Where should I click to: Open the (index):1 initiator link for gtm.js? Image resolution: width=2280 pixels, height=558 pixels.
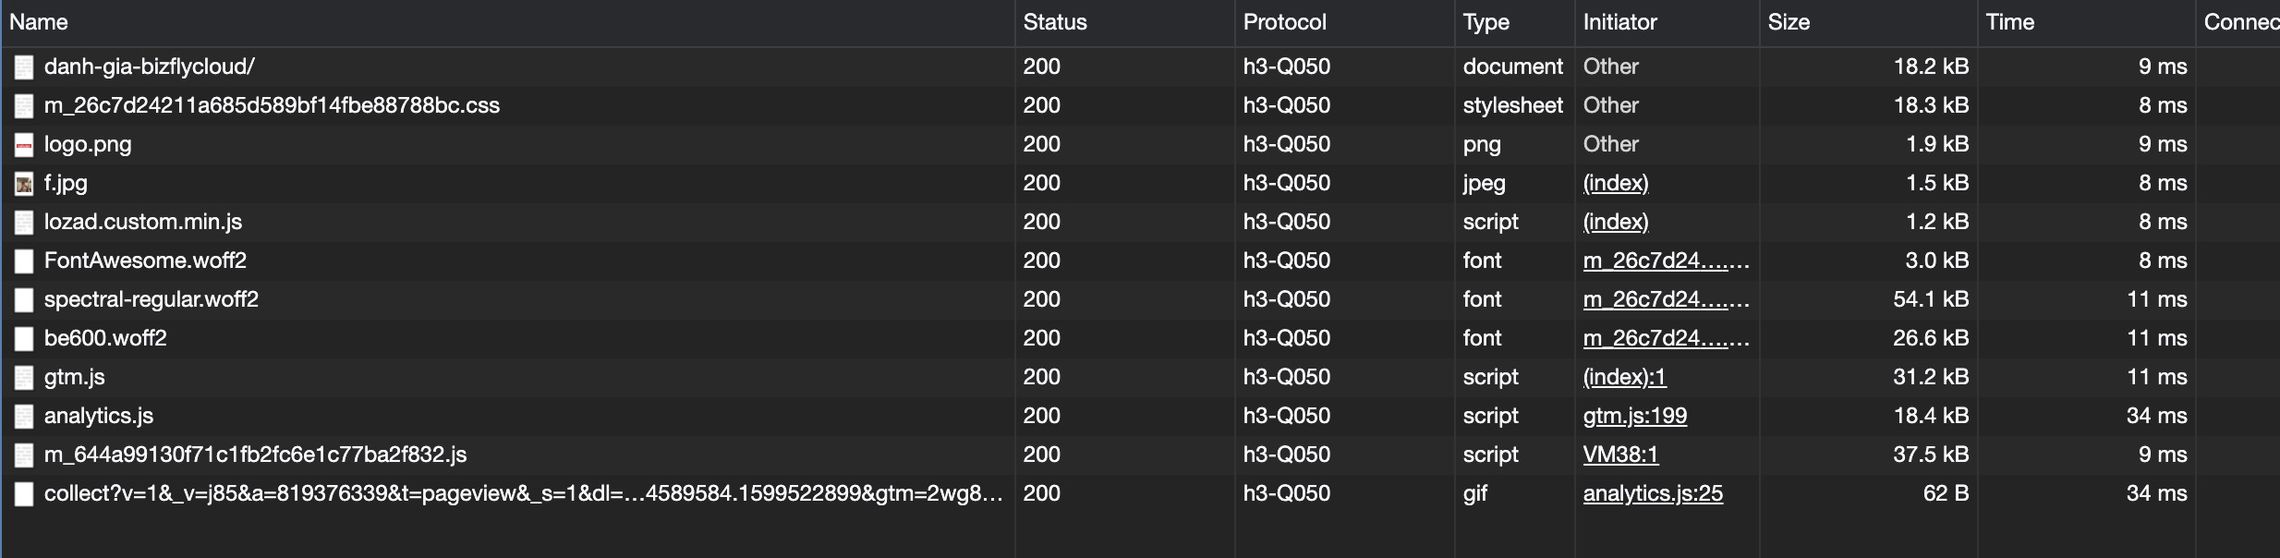(1625, 377)
